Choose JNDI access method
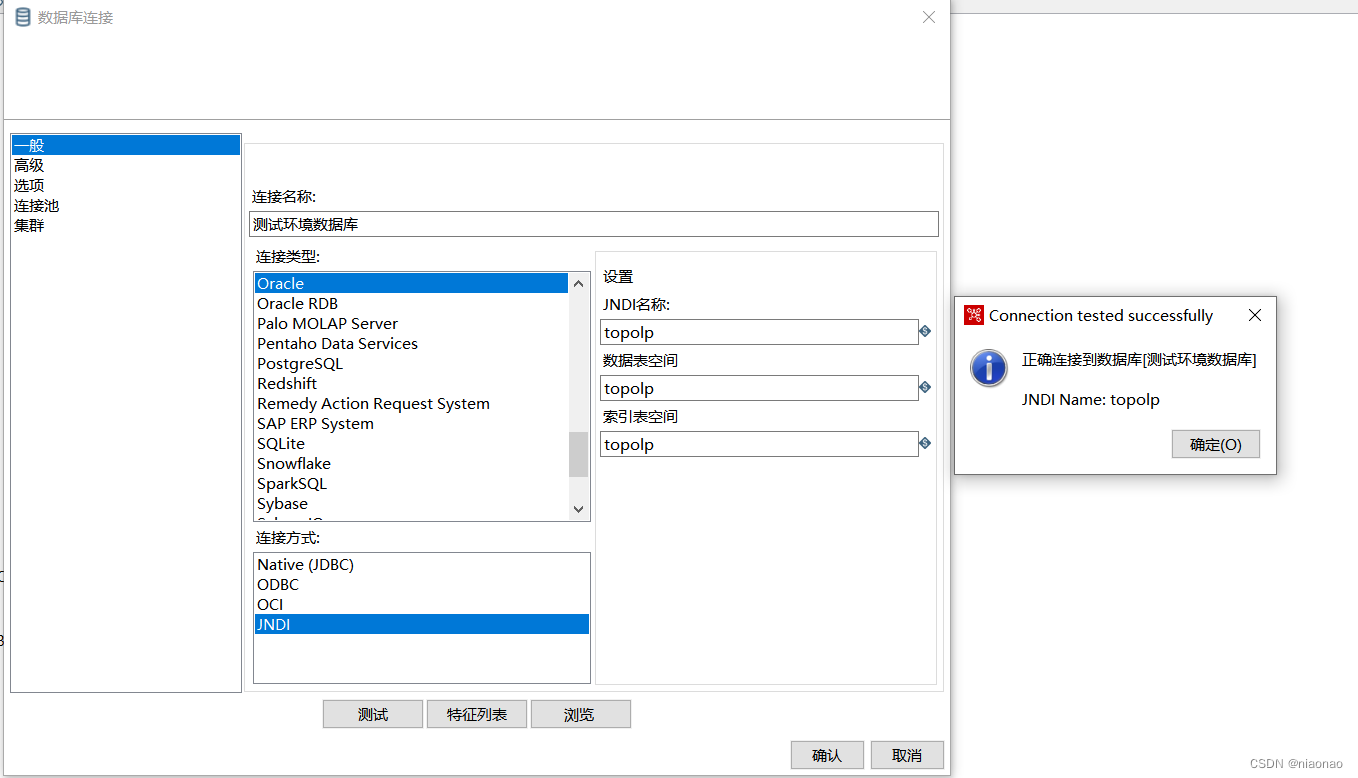This screenshot has width=1358, height=778. coord(422,624)
